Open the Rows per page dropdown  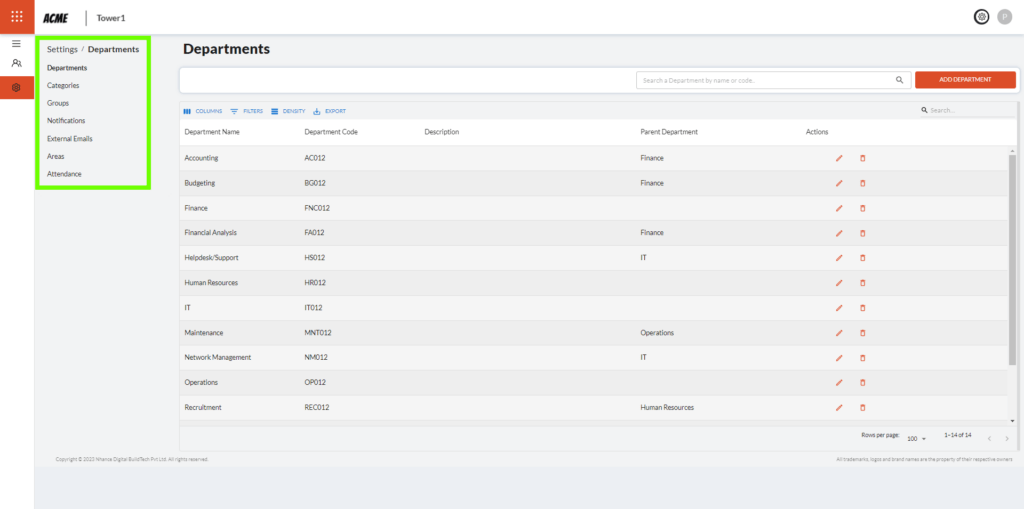916,439
